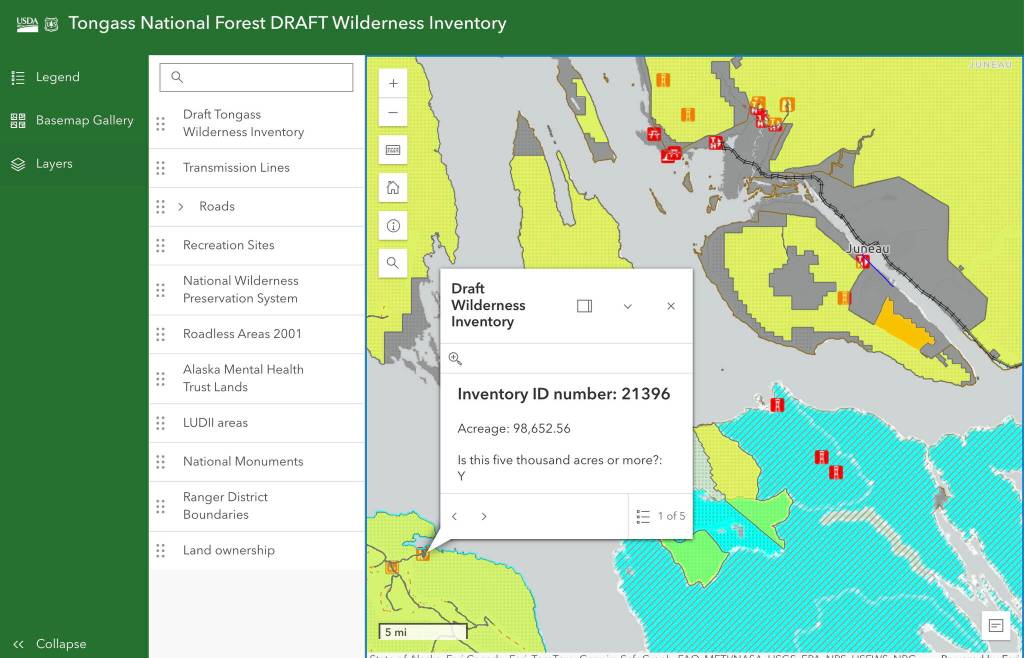The height and width of the screenshot is (658, 1024).
Task: Collapse the left sidebar
Action: [50, 644]
